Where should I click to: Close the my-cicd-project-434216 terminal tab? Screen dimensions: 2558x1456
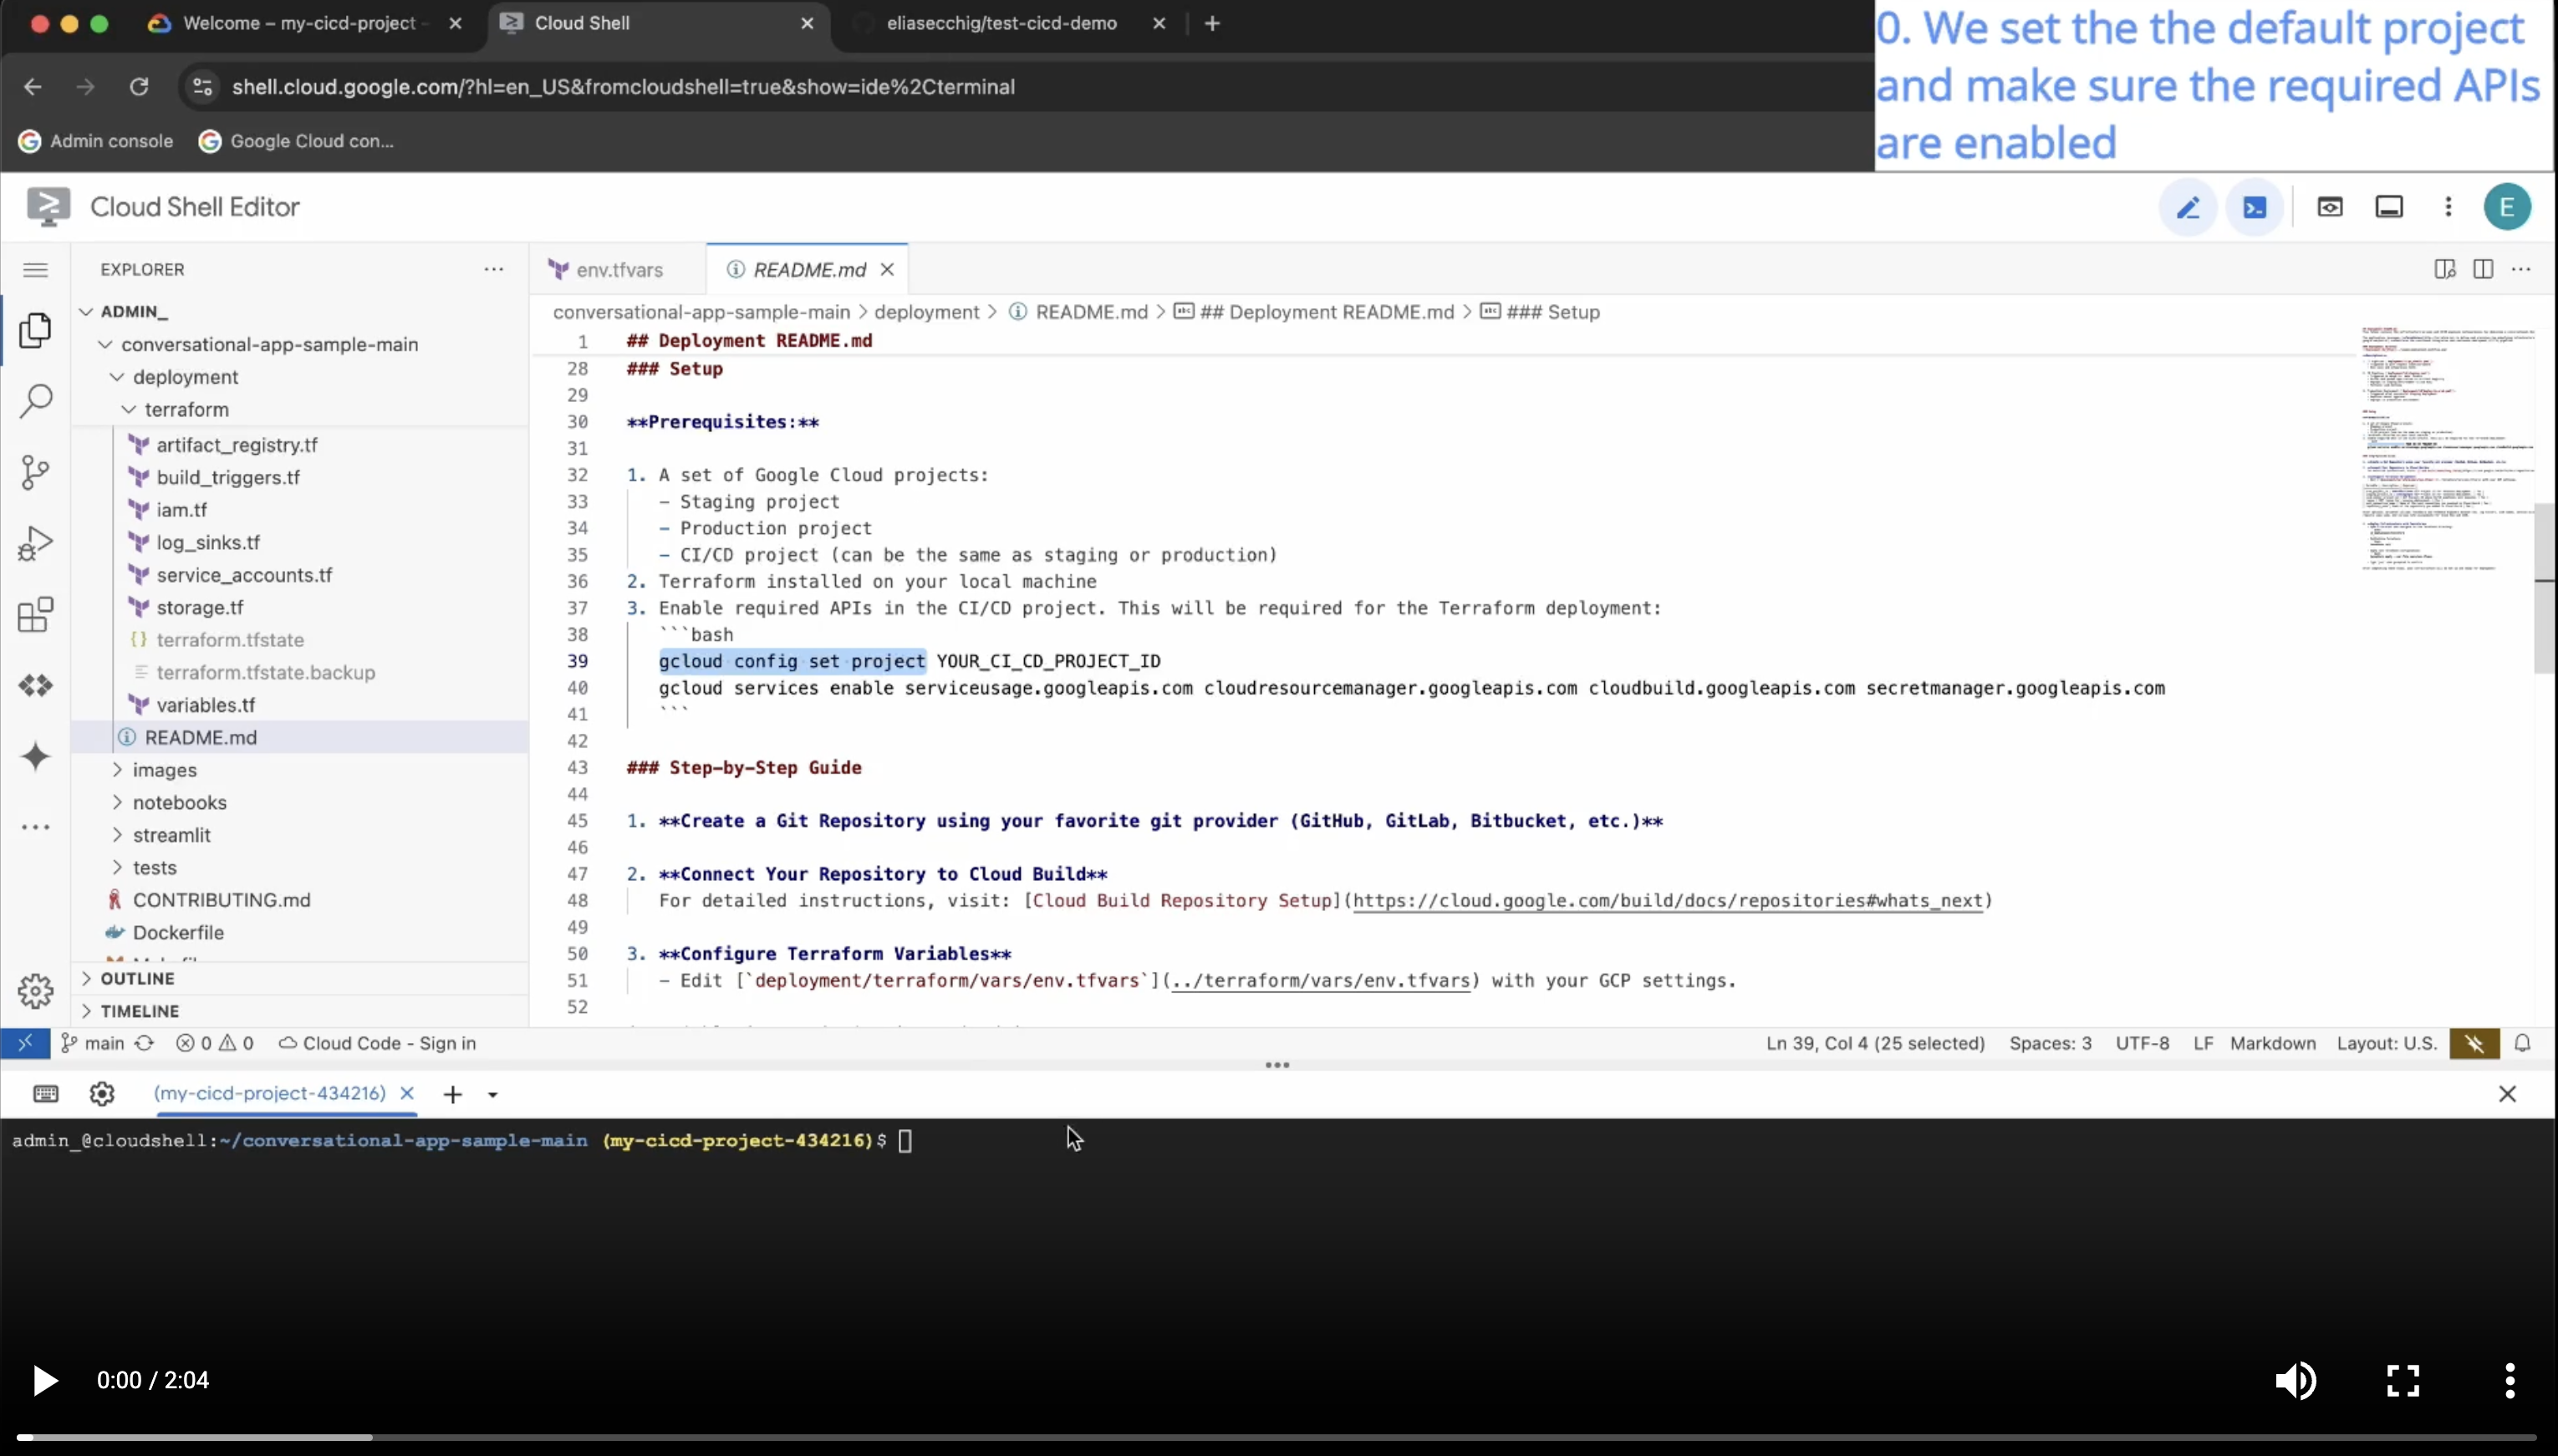[407, 1093]
